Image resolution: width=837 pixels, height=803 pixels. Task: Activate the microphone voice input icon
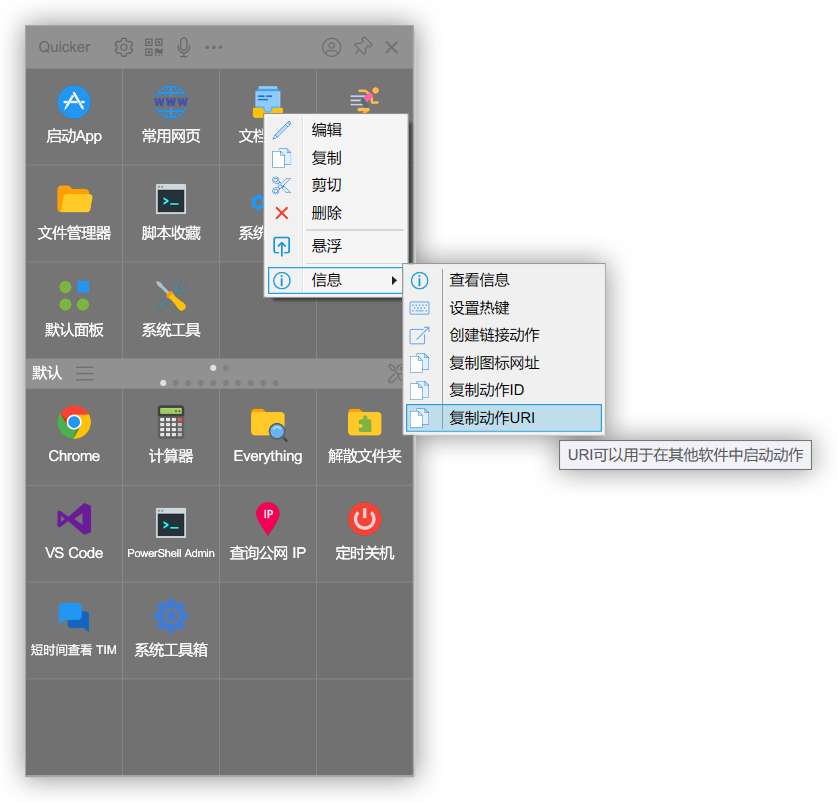(184, 47)
